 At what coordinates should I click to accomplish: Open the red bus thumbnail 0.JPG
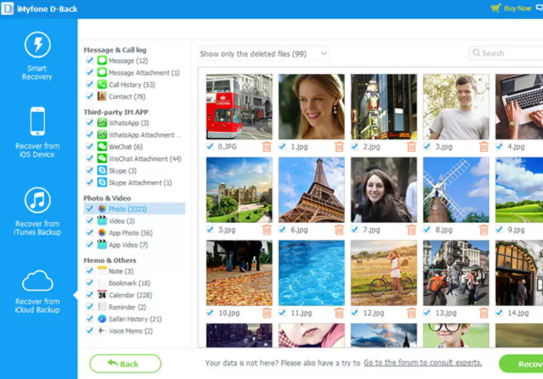click(239, 107)
